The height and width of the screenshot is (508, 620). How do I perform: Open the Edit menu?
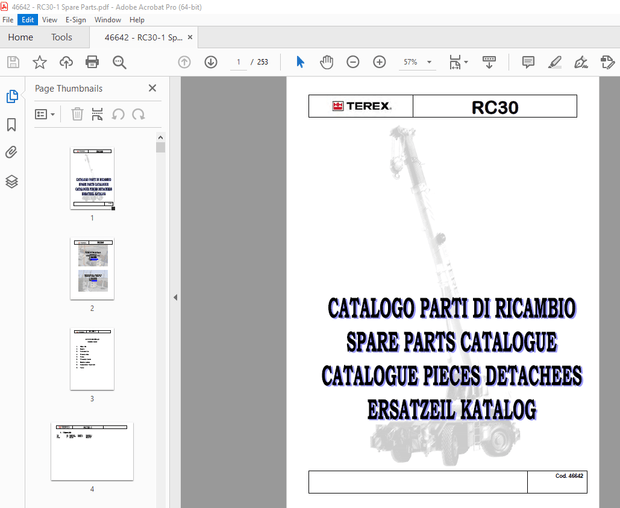(28, 20)
